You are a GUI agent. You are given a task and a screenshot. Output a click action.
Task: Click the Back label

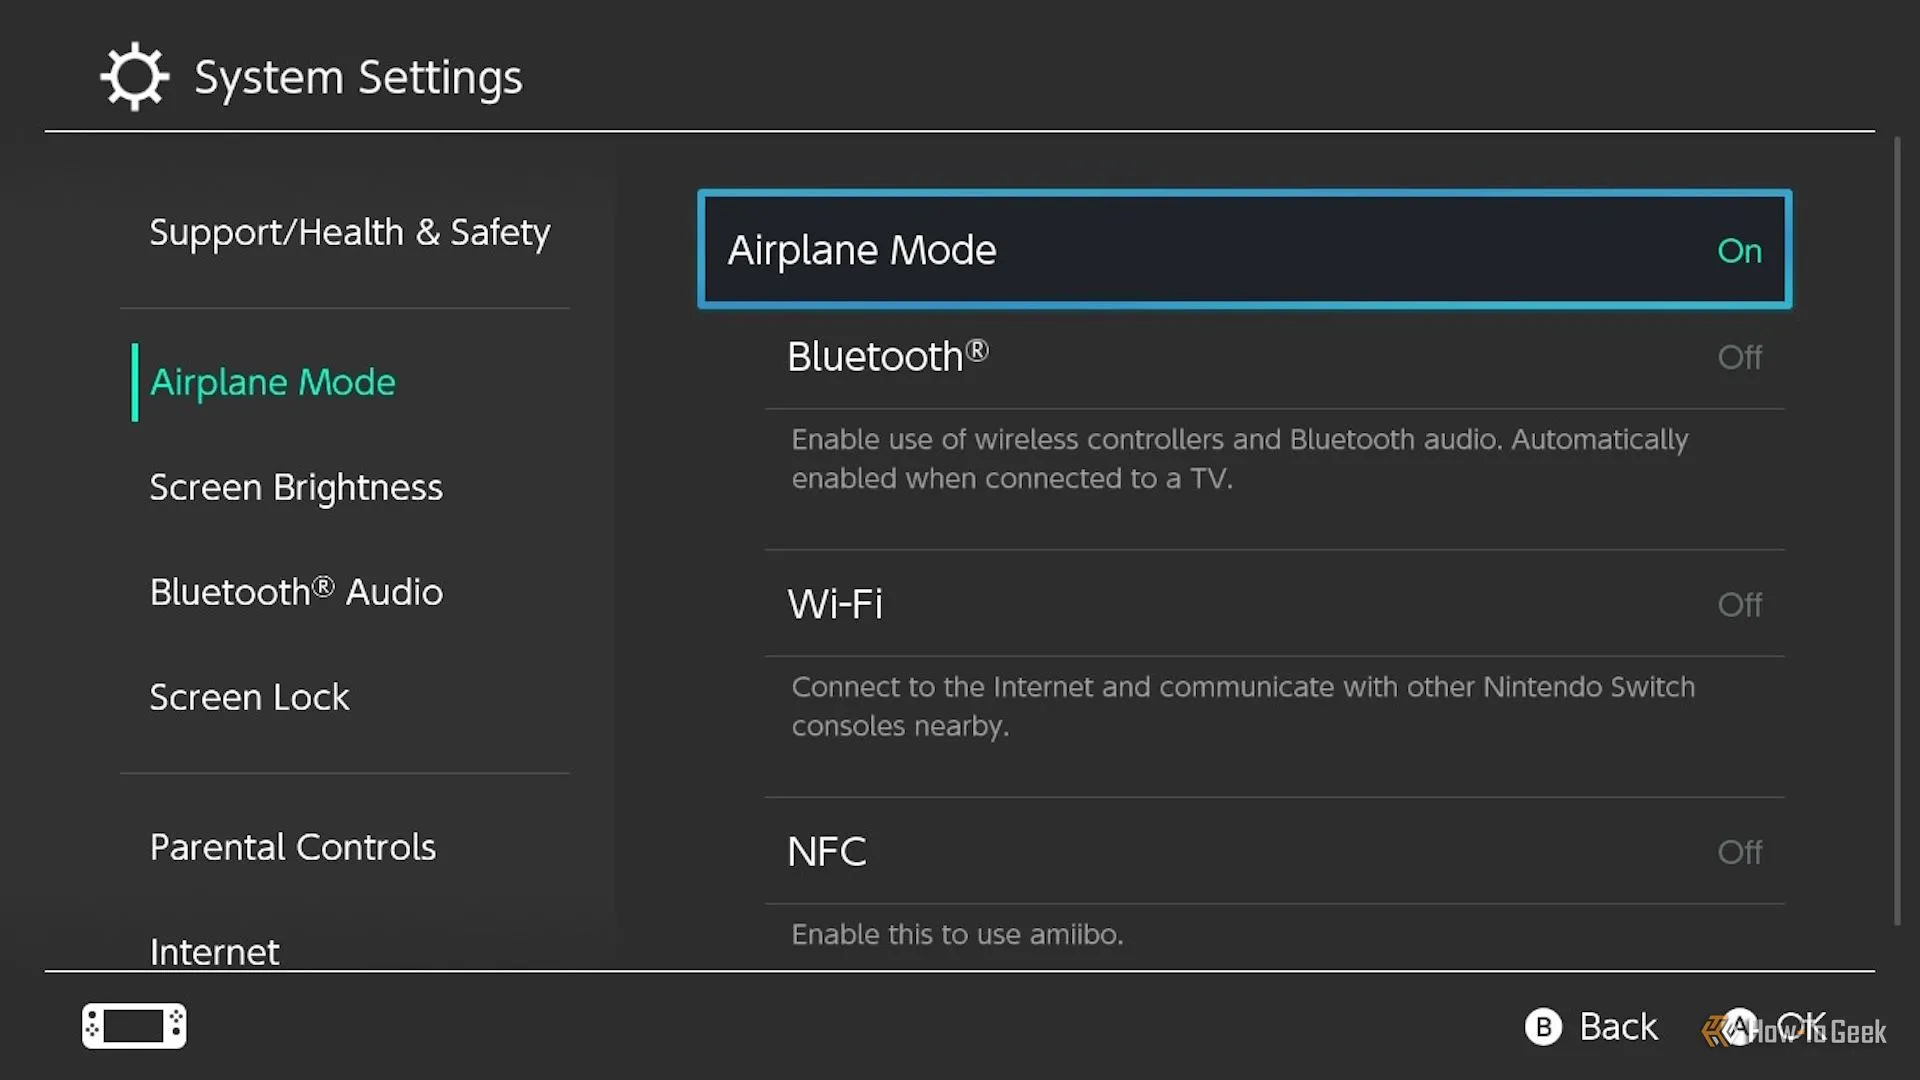click(1618, 1027)
